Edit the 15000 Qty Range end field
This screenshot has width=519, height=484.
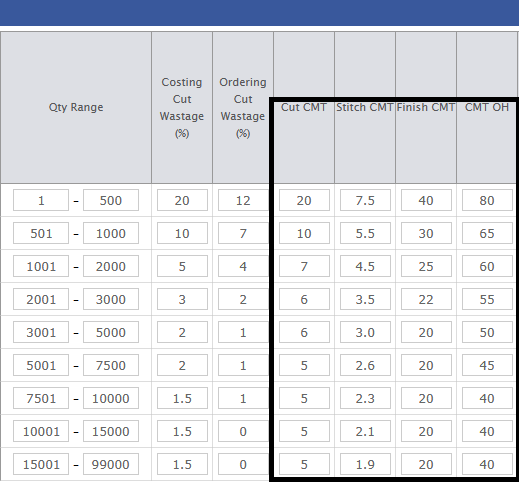[111, 431]
